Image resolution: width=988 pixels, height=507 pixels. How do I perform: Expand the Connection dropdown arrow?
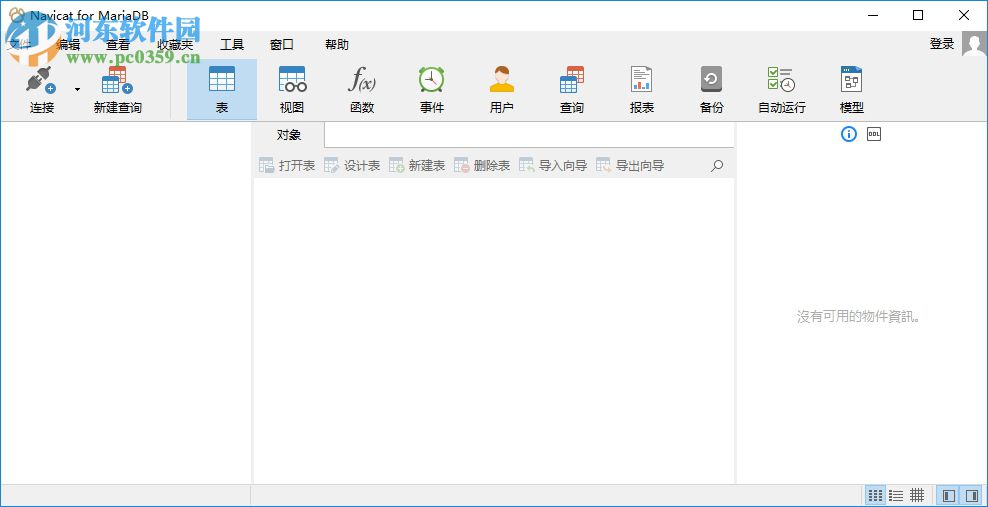point(78,89)
